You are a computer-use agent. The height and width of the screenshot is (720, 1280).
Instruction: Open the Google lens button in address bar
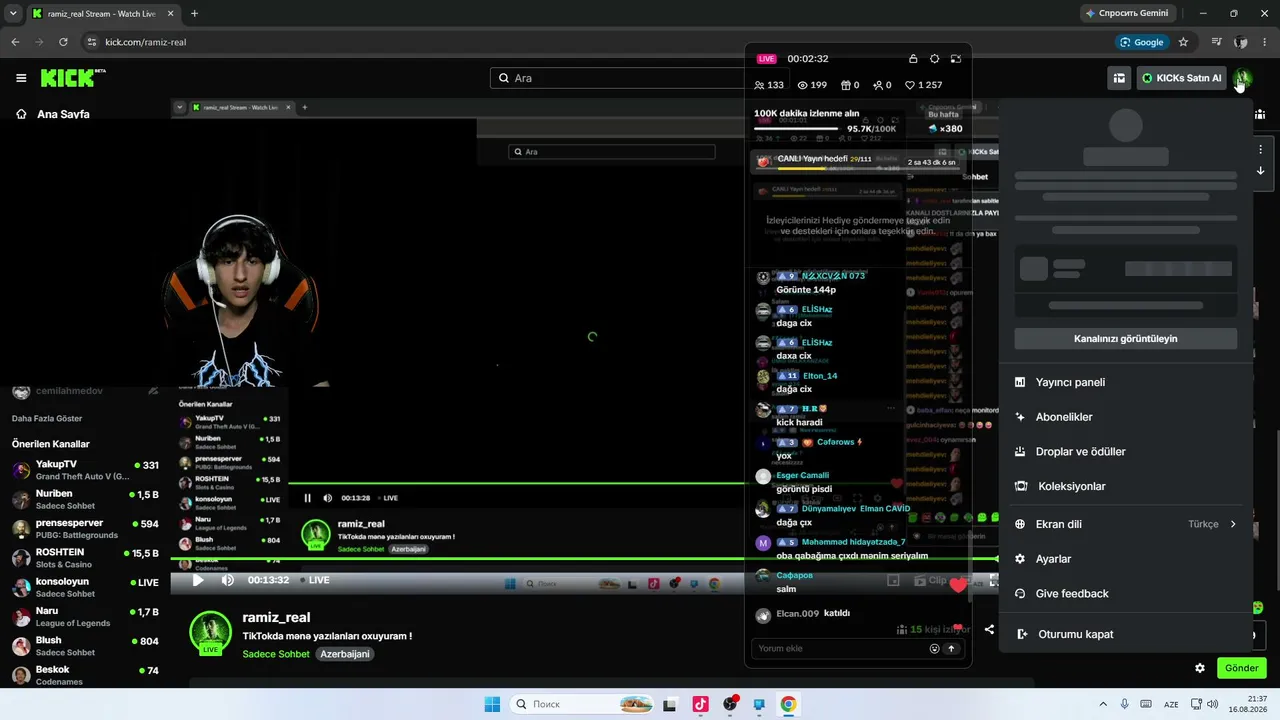[1141, 42]
